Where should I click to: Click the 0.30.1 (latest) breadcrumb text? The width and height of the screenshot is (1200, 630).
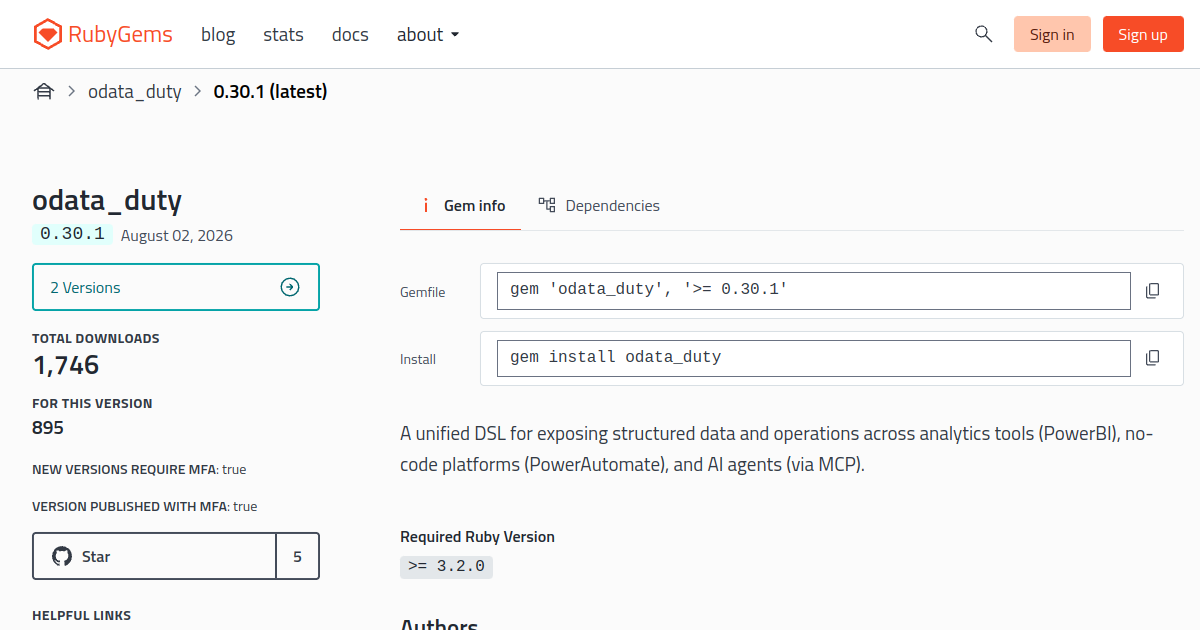pos(271,91)
